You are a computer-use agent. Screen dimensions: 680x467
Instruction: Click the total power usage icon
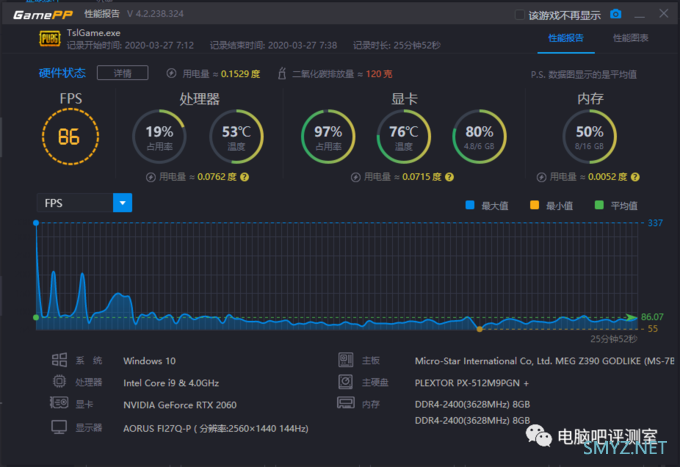(x=171, y=73)
